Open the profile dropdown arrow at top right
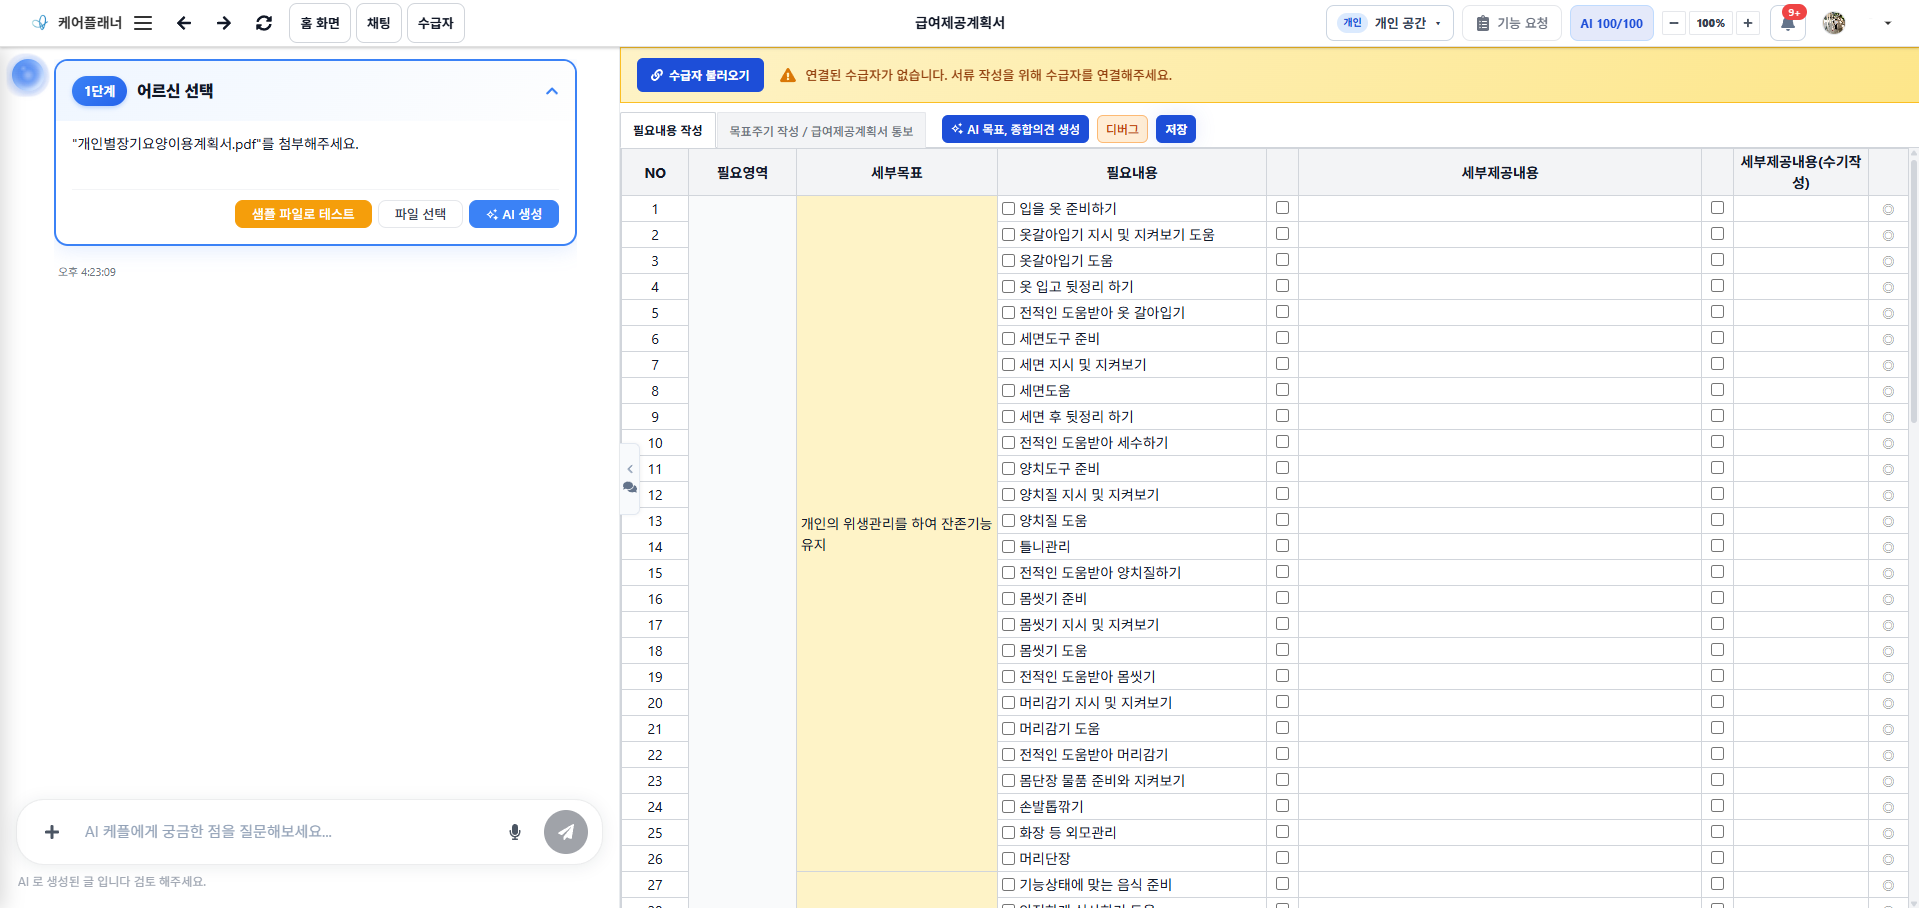Image resolution: width=1919 pixels, height=908 pixels. (x=1888, y=23)
